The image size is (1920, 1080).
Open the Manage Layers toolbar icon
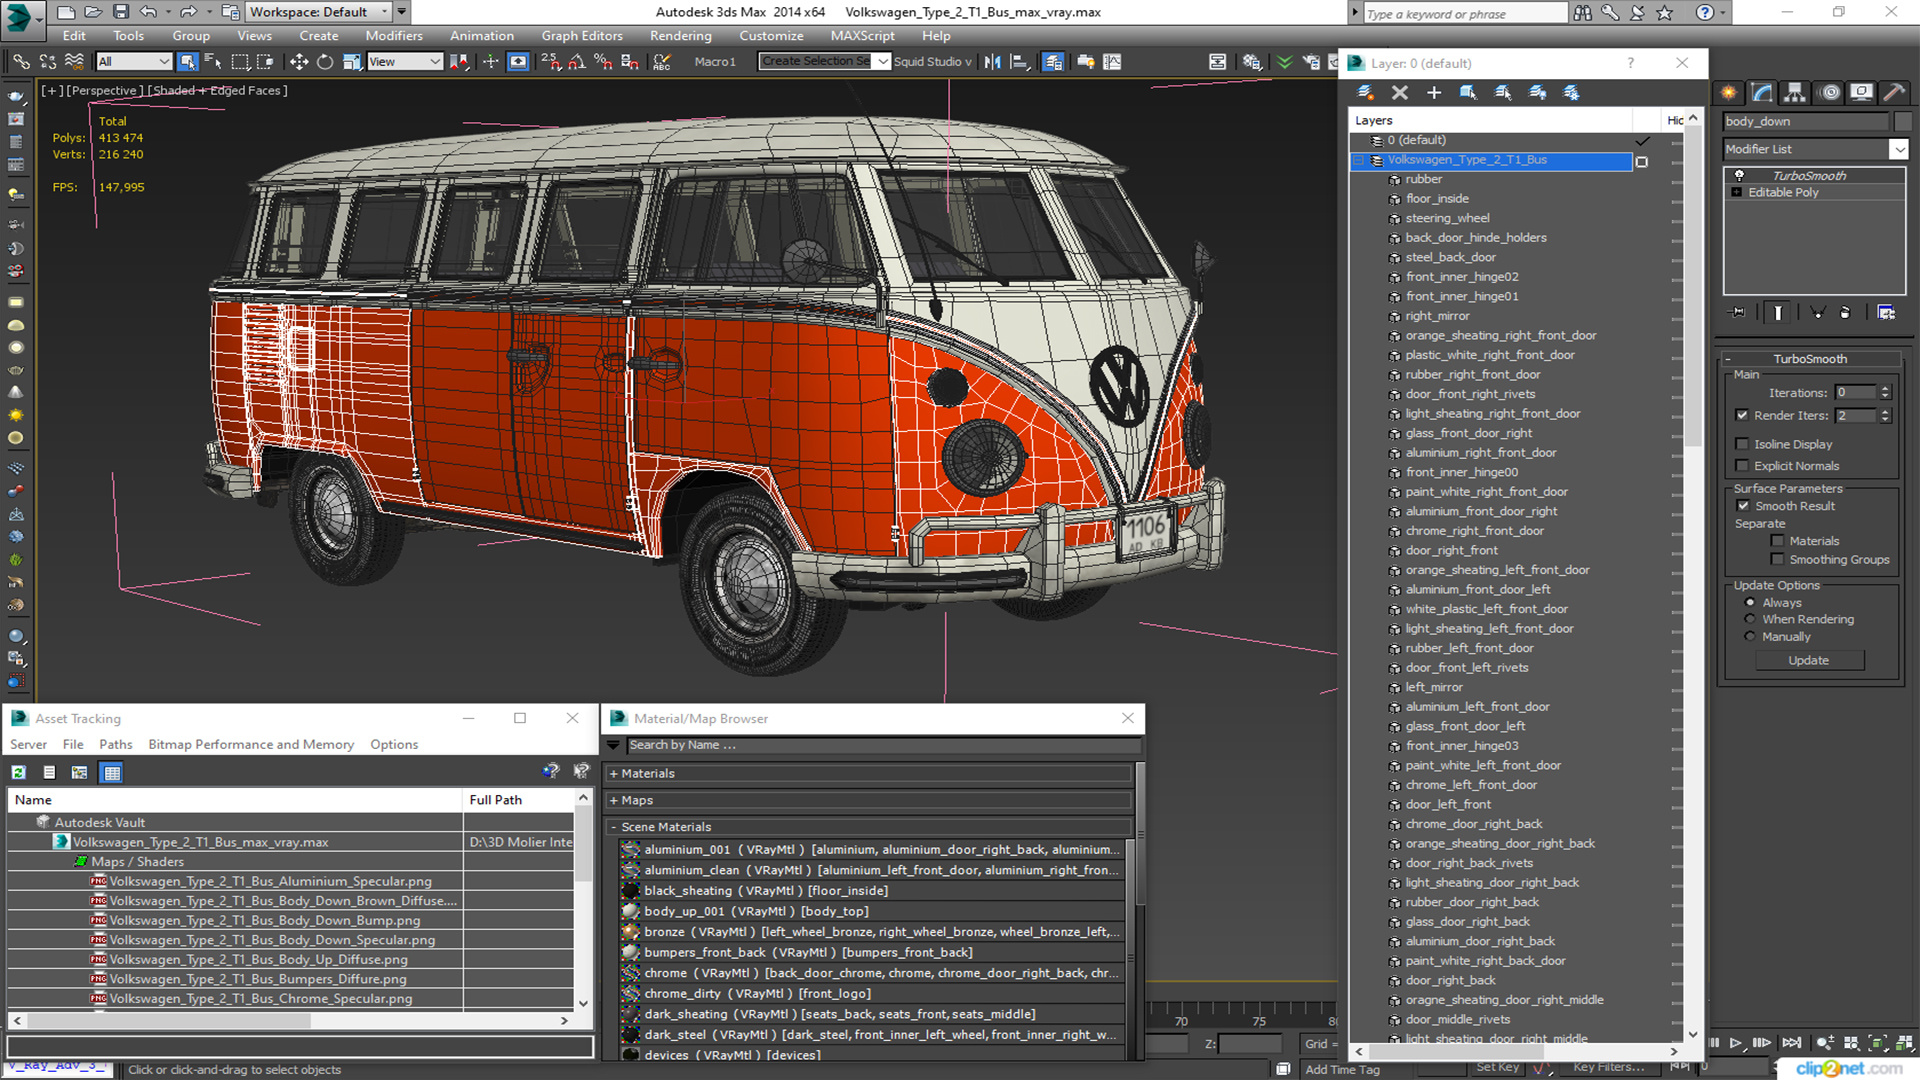(x=1053, y=62)
